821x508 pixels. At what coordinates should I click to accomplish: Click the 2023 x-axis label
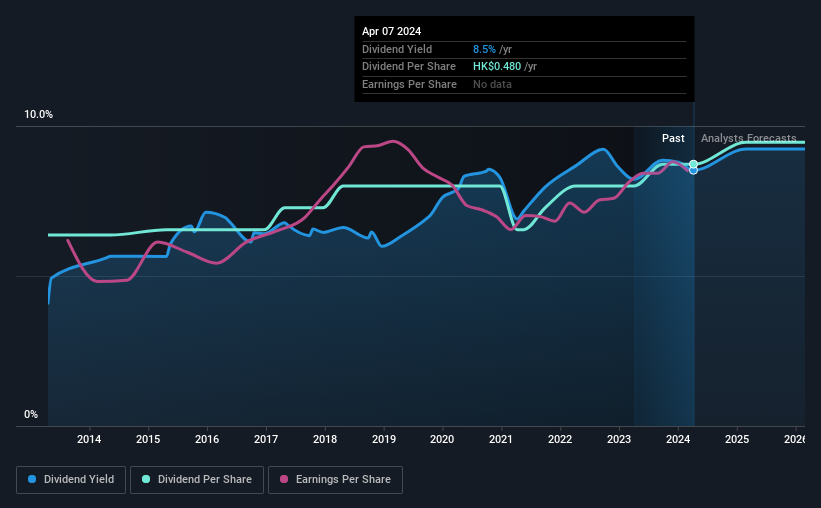pos(619,439)
